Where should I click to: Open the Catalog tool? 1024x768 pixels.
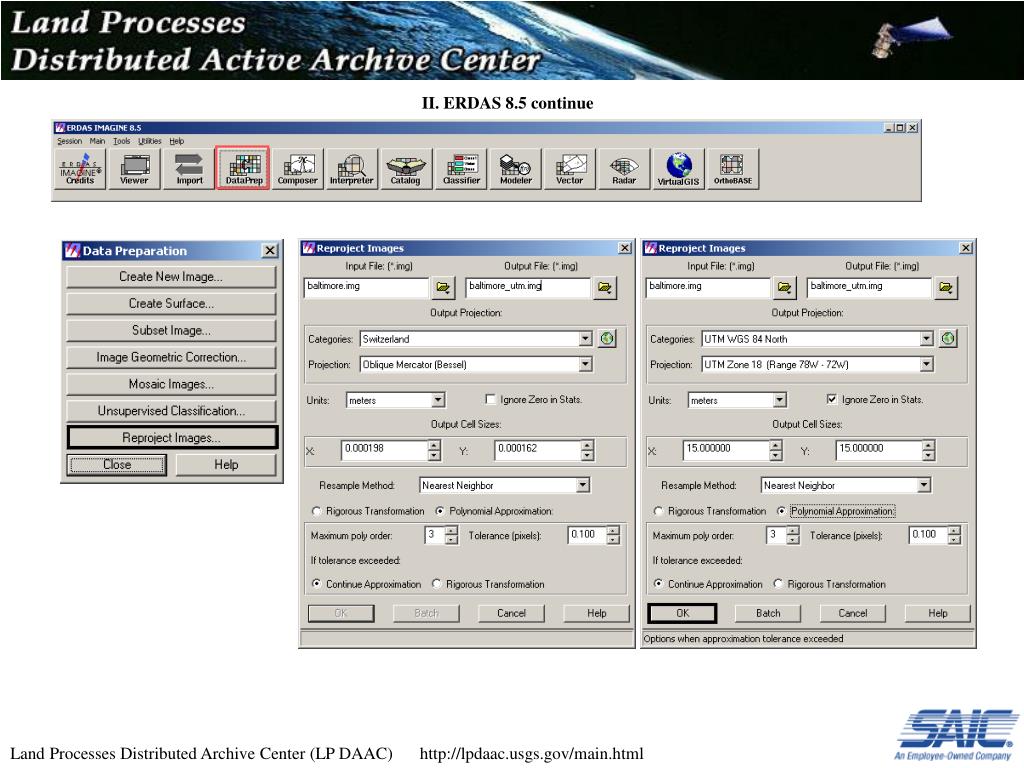(406, 168)
